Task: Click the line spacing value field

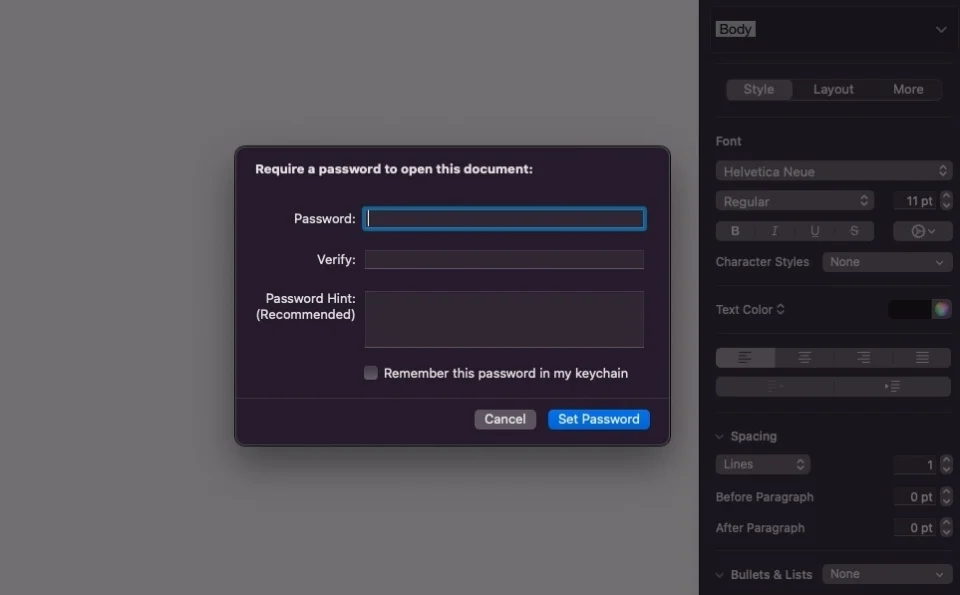Action: pyautogui.click(x=915, y=465)
